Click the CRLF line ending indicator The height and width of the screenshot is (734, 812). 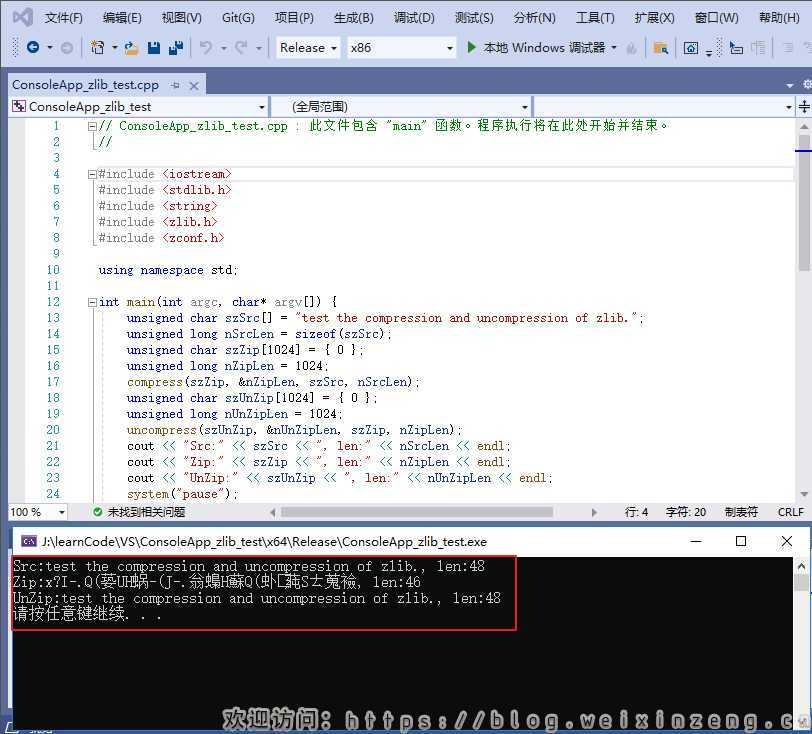791,512
